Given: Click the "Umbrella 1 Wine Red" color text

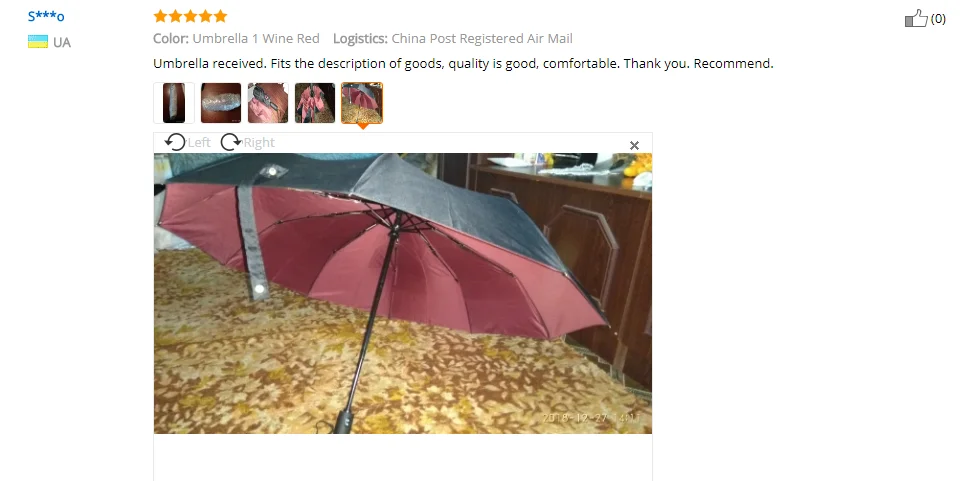Looking at the screenshot, I should 256,38.
